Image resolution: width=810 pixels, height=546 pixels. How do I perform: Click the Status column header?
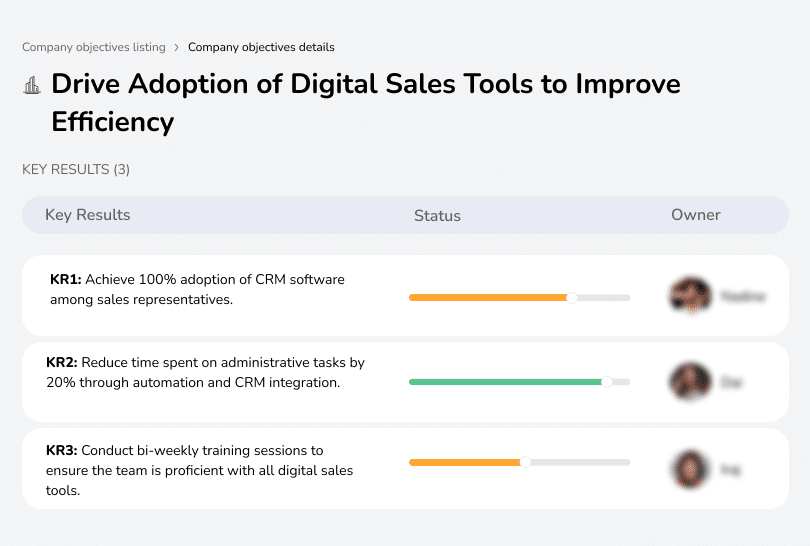[437, 215]
